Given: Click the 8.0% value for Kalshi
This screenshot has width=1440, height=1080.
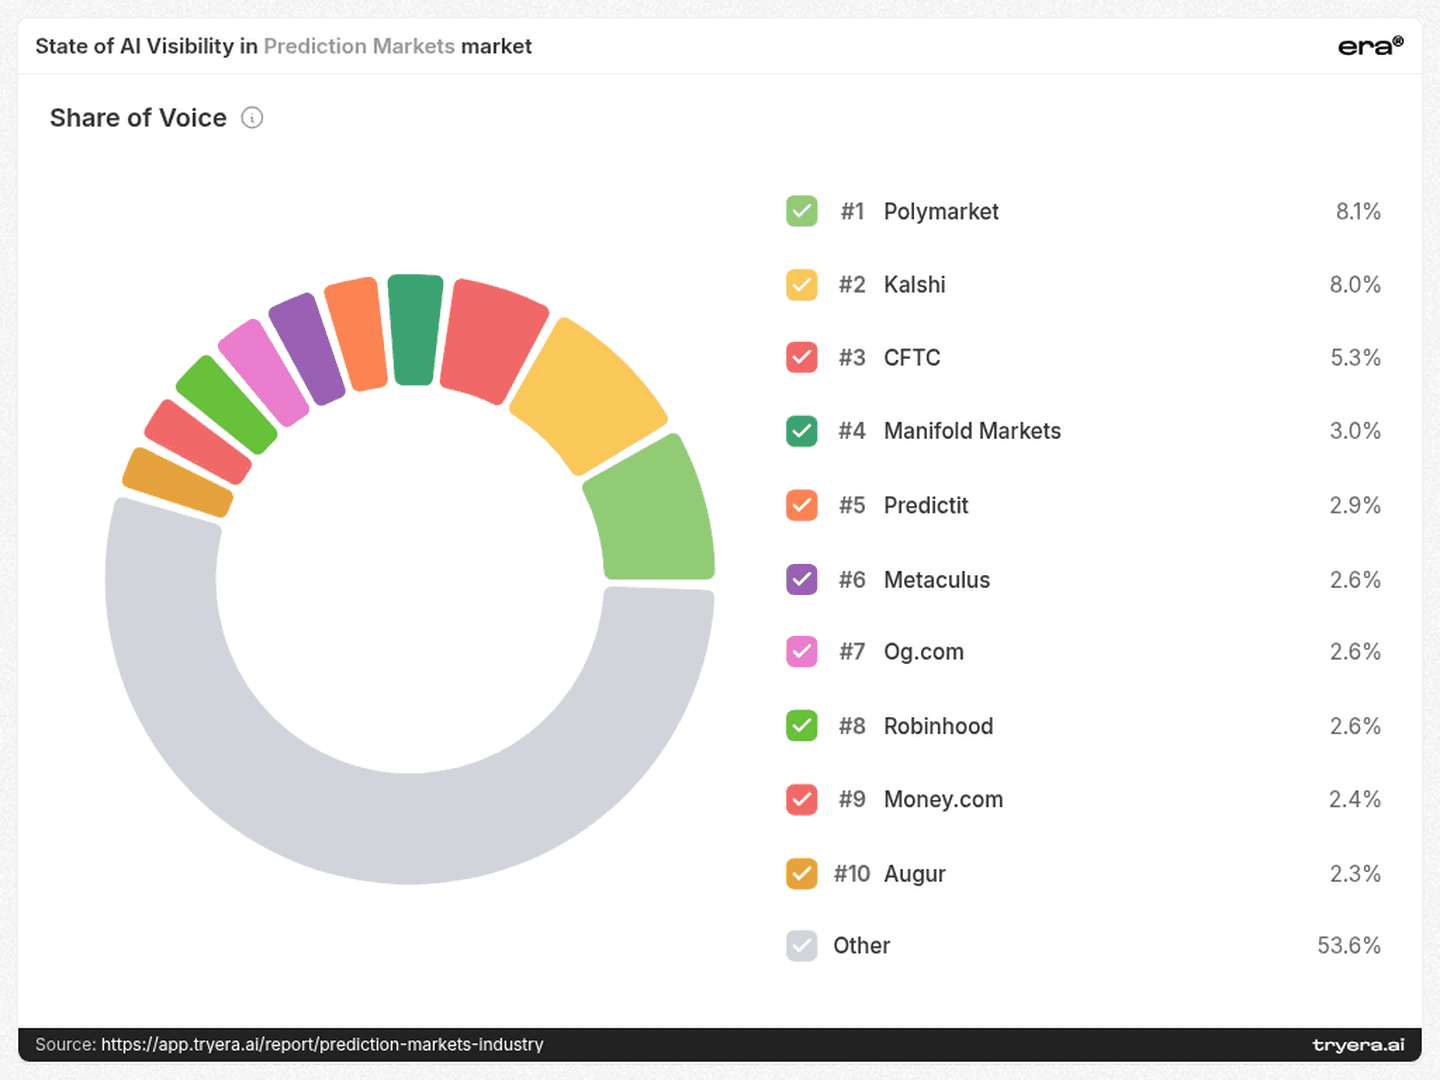Looking at the screenshot, I should [x=1355, y=285].
